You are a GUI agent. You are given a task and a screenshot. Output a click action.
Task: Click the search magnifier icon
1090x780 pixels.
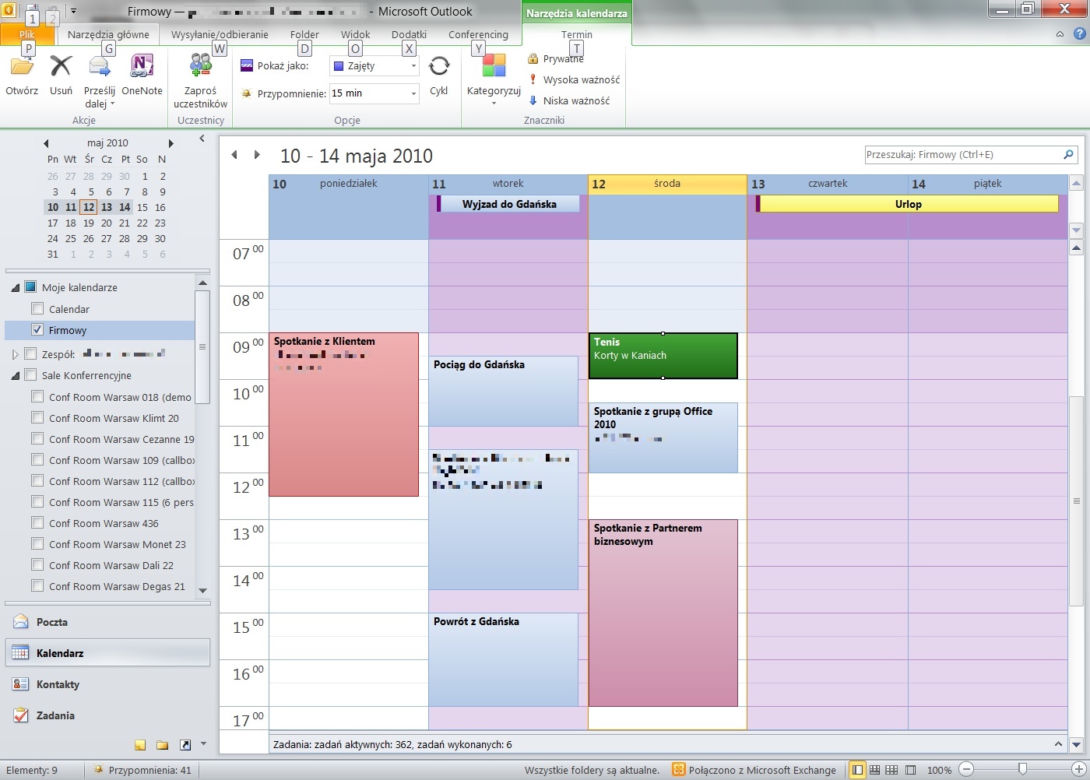pyautogui.click(x=1068, y=154)
